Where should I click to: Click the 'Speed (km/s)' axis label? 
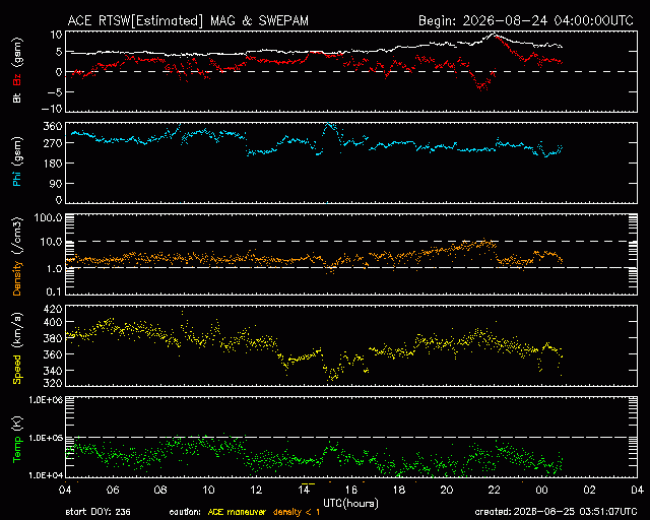(x=17, y=348)
